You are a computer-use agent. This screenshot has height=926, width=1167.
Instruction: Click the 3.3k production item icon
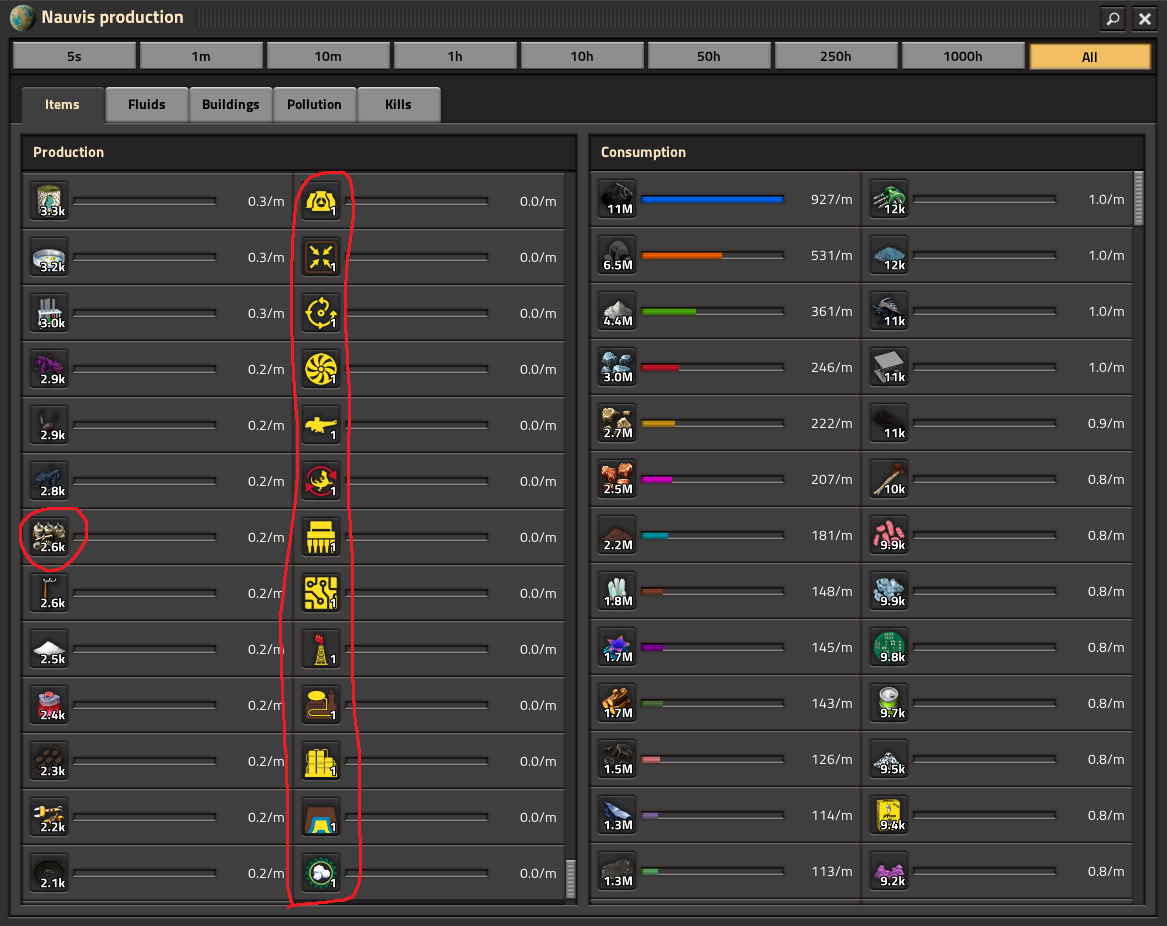pos(50,201)
